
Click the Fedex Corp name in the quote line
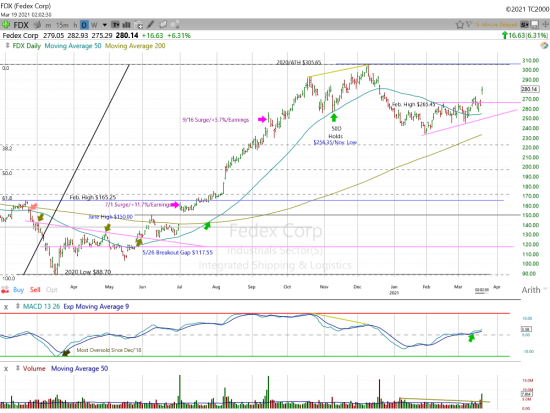[20, 35]
